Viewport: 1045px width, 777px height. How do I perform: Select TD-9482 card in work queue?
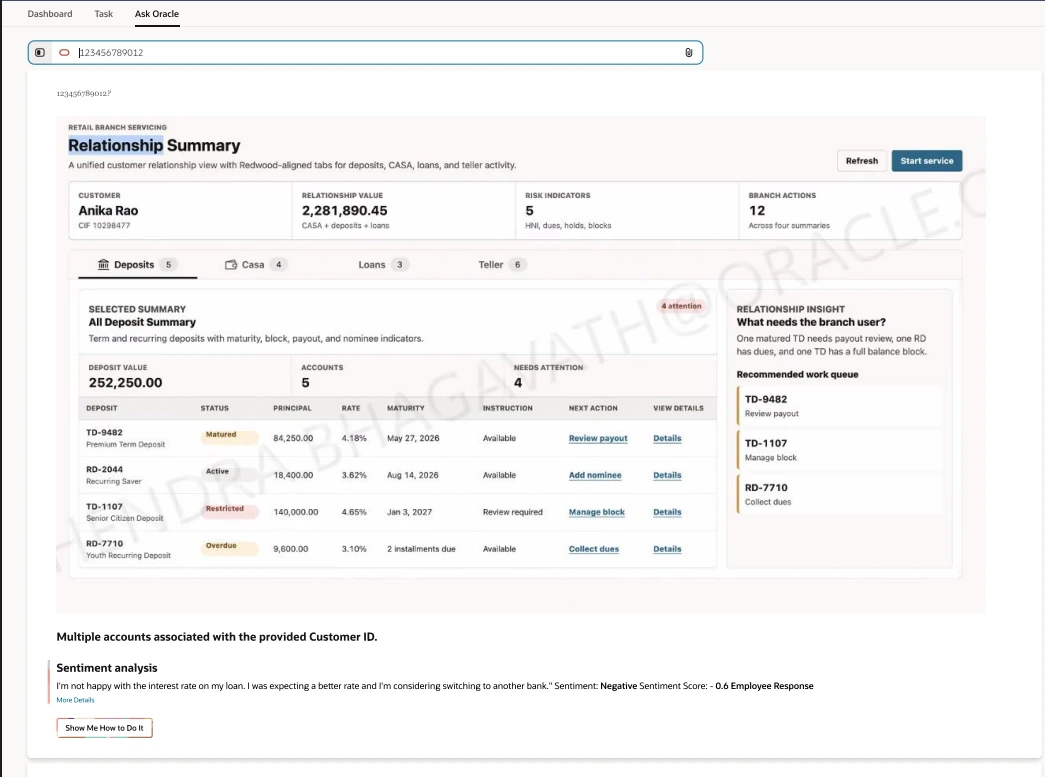point(840,406)
